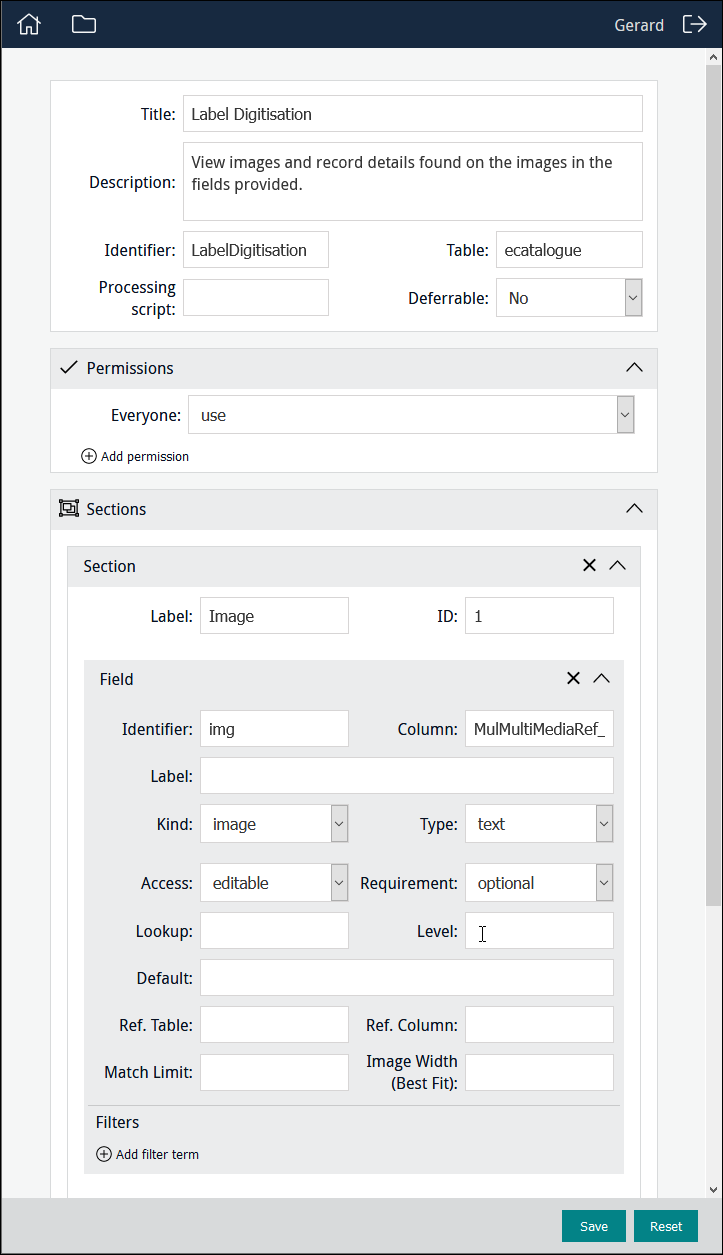Image resolution: width=723 pixels, height=1255 pixels.
Task: Collapse the Field panel chevron
Action: point(601,679)
